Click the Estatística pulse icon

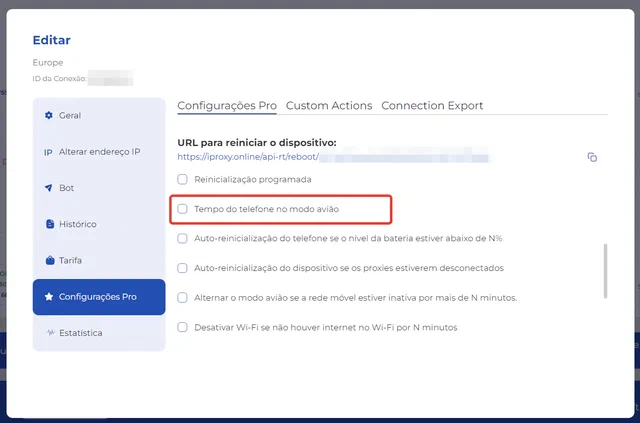[x=50, y=333]
